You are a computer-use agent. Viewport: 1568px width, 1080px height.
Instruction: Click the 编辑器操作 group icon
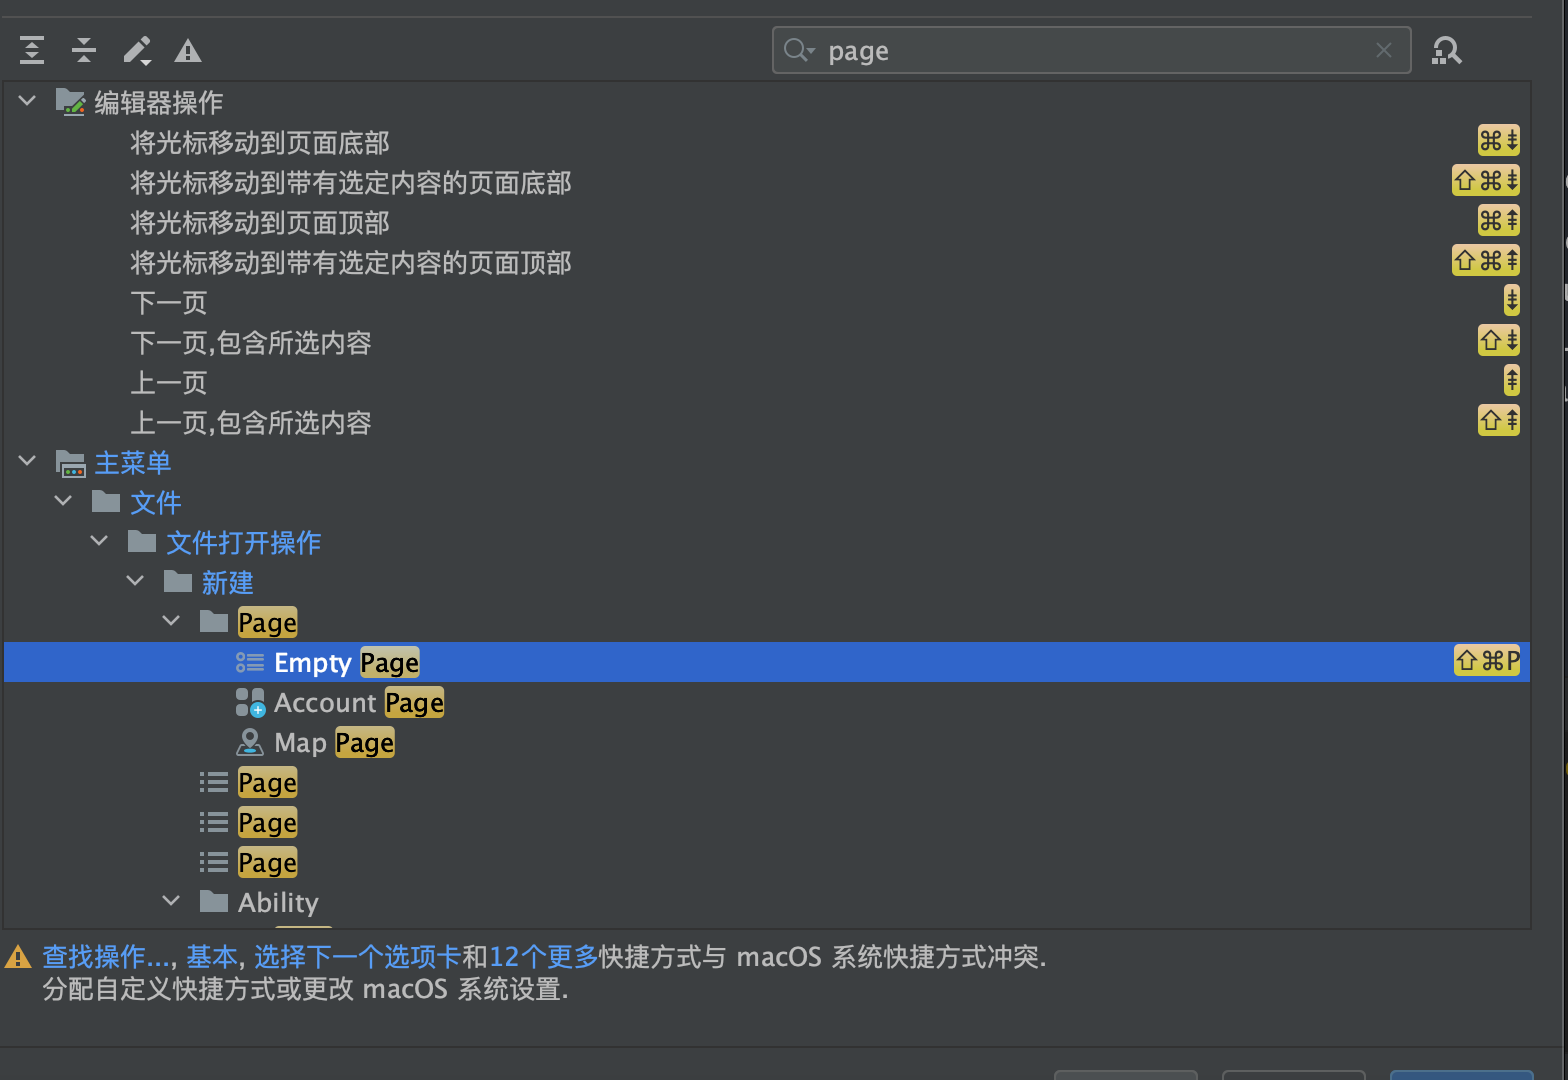tap(70, 102)
